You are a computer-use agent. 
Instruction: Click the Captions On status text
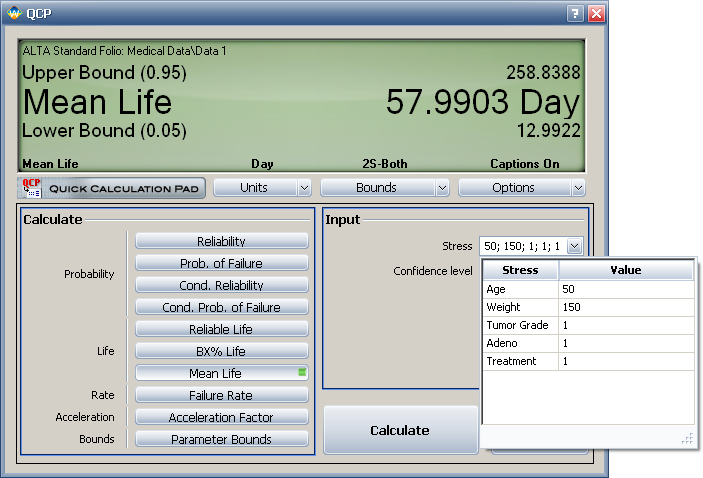[525, 164]
